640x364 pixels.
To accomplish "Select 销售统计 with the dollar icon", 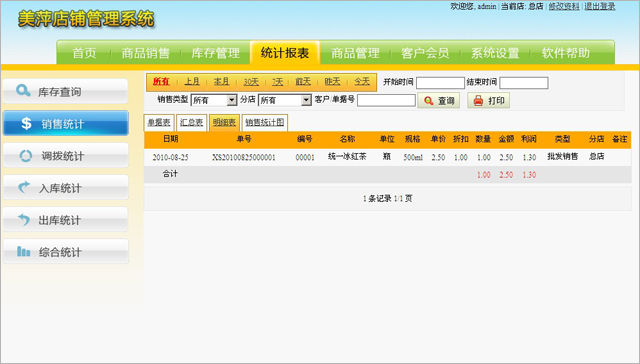I will tap(65, 123).
